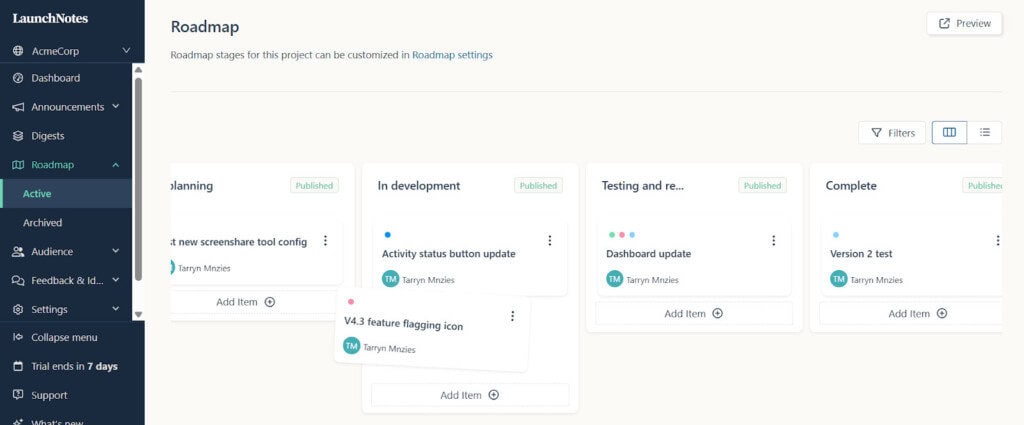This screenshot has width=1024, height=425.
Task: Expand the AcmeCorp project dropdown
Action: [x=126, y=50]
